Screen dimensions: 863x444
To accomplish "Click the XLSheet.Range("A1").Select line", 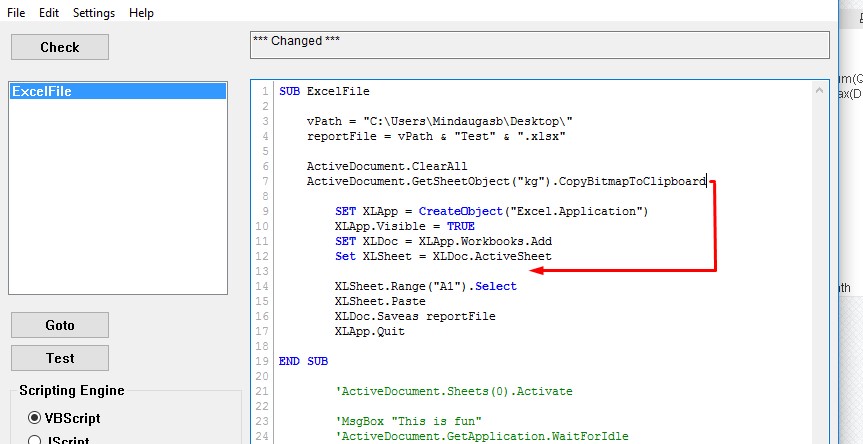I will click(425, 286).
